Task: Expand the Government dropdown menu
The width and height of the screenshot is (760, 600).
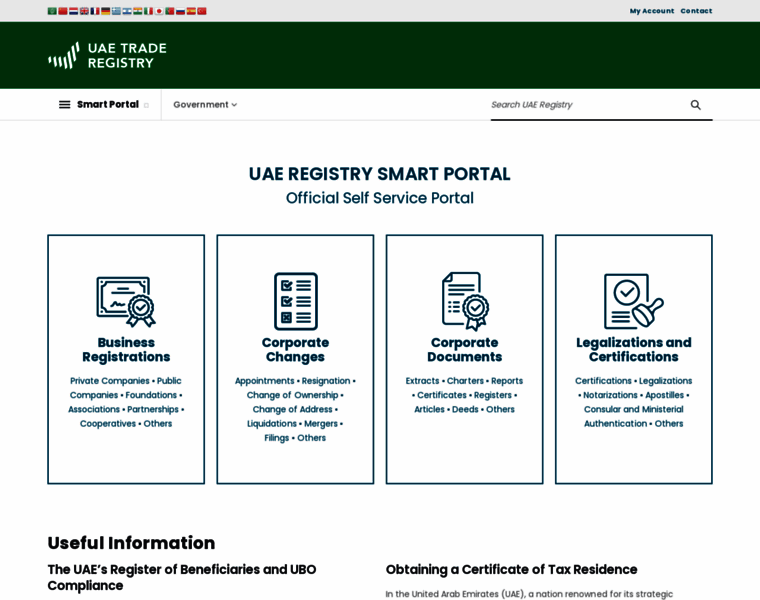Action: click(205, 105)
